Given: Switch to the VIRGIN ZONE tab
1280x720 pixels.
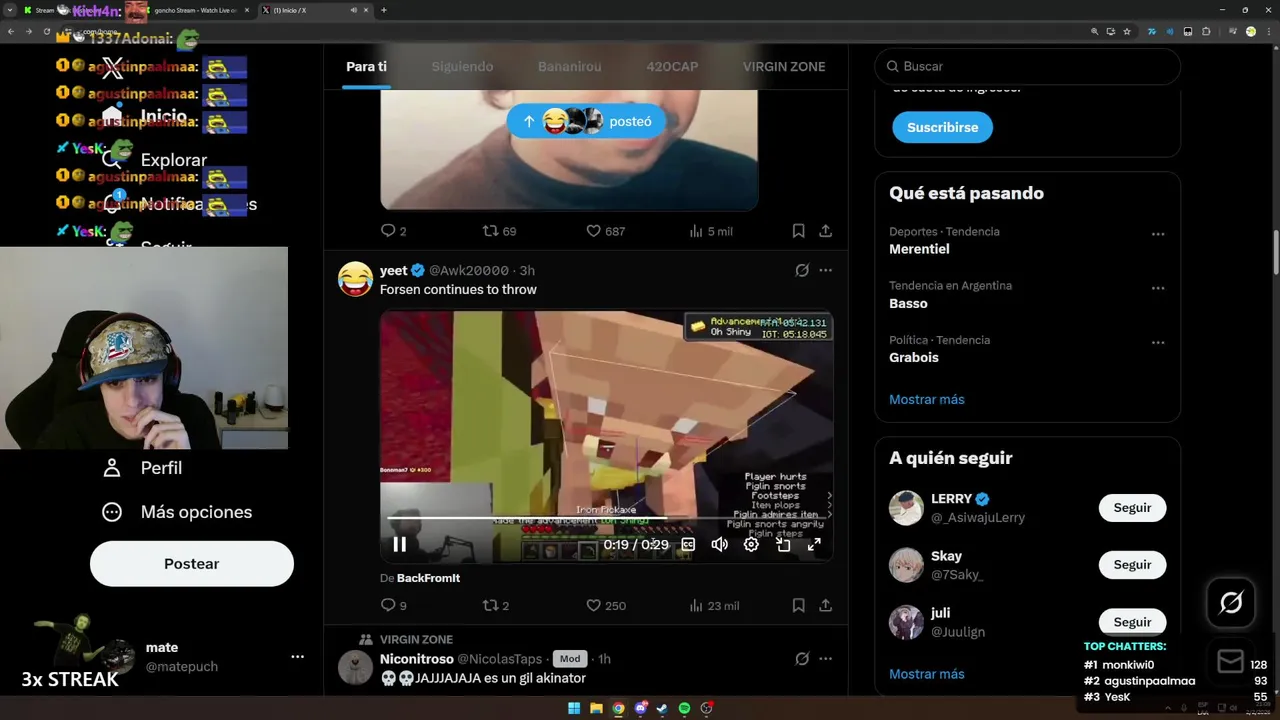Looking at the screenshot, I should (784, 66).
